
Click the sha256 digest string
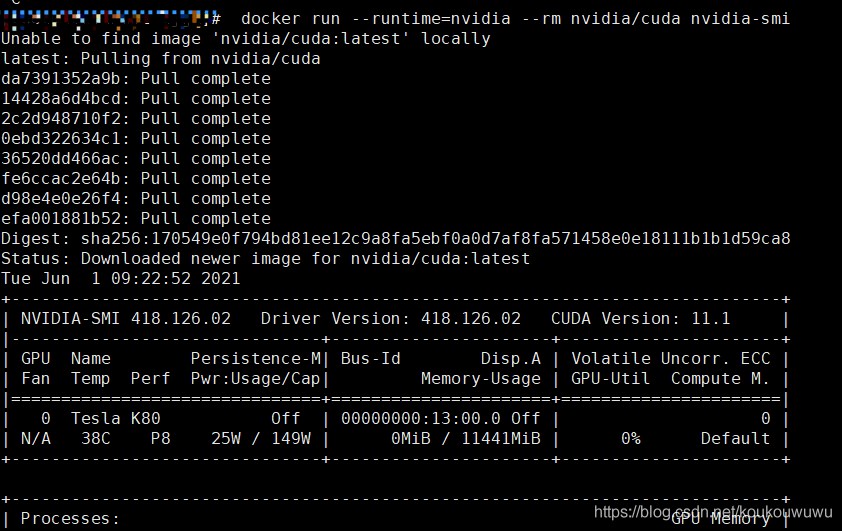[x=435, y=238]
